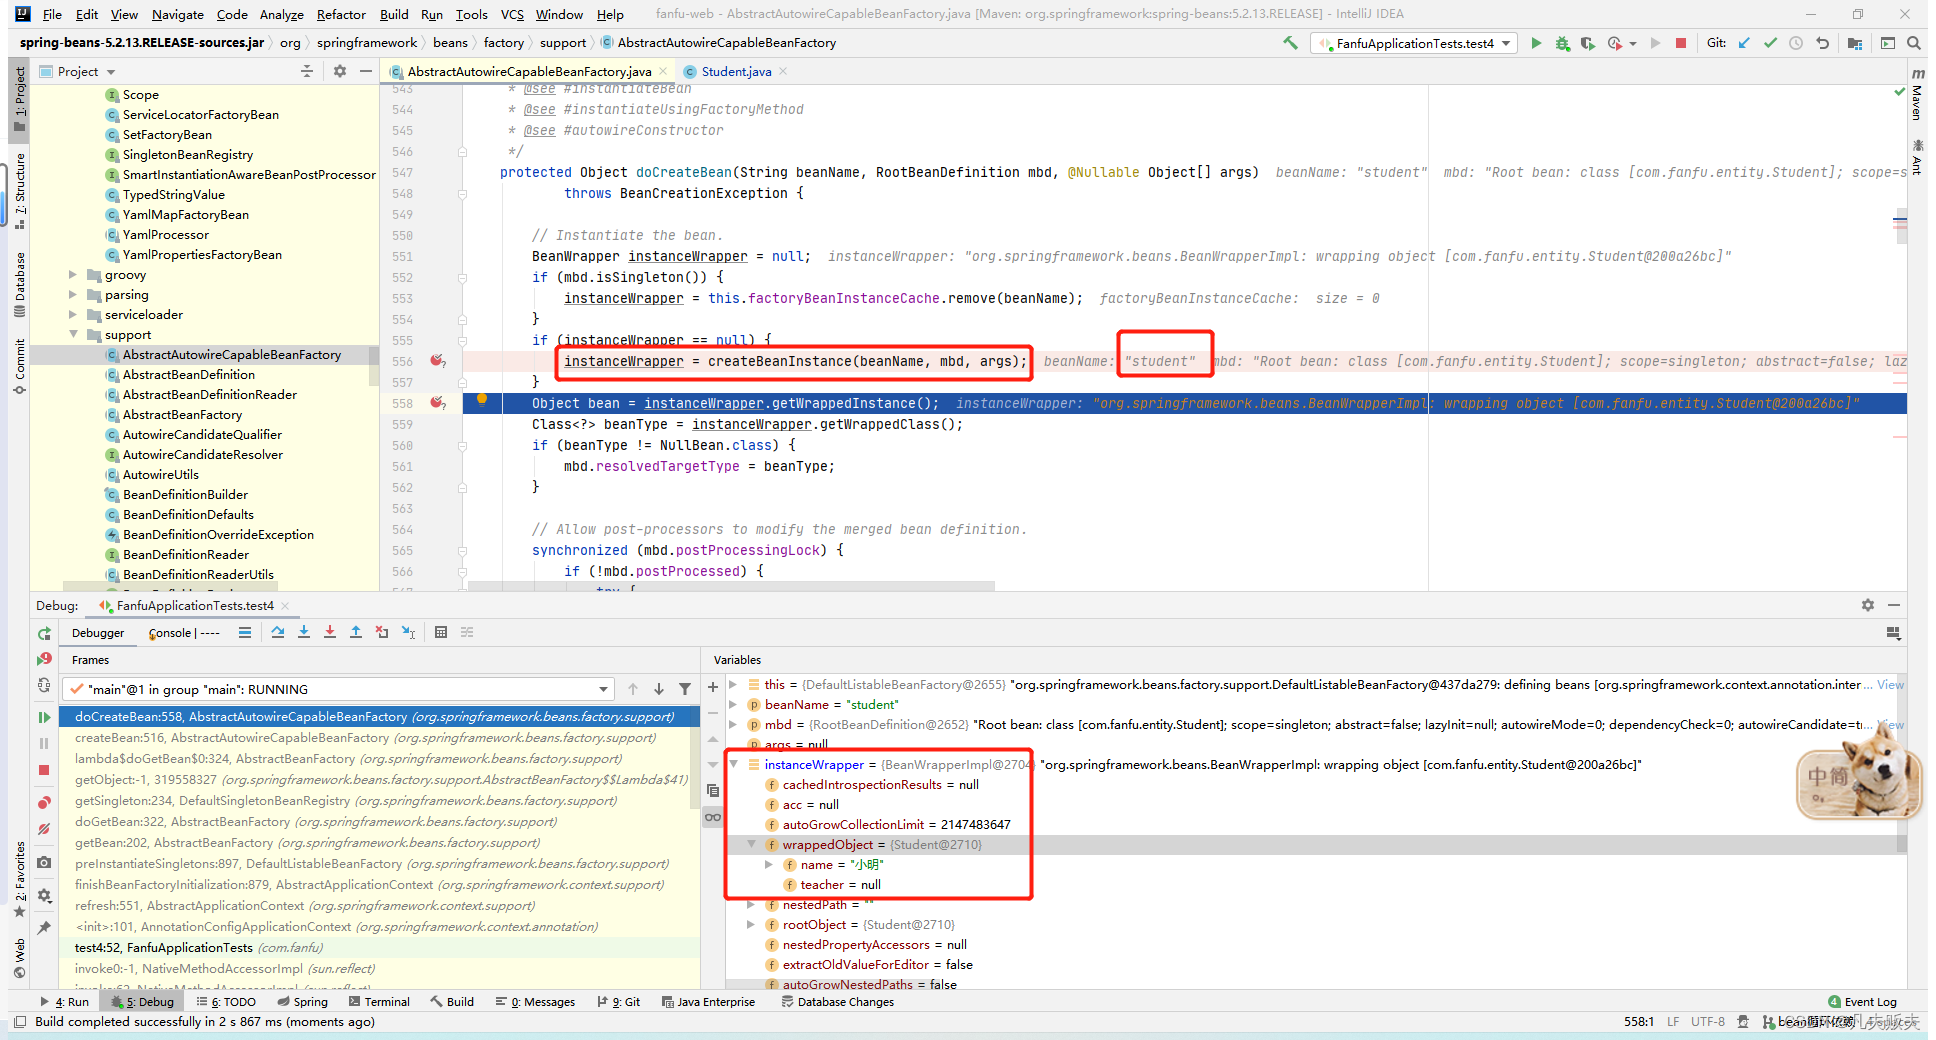Screen dimensions: 1936x1040
Task: Pin the debug tab
Action: pos(44,928)
